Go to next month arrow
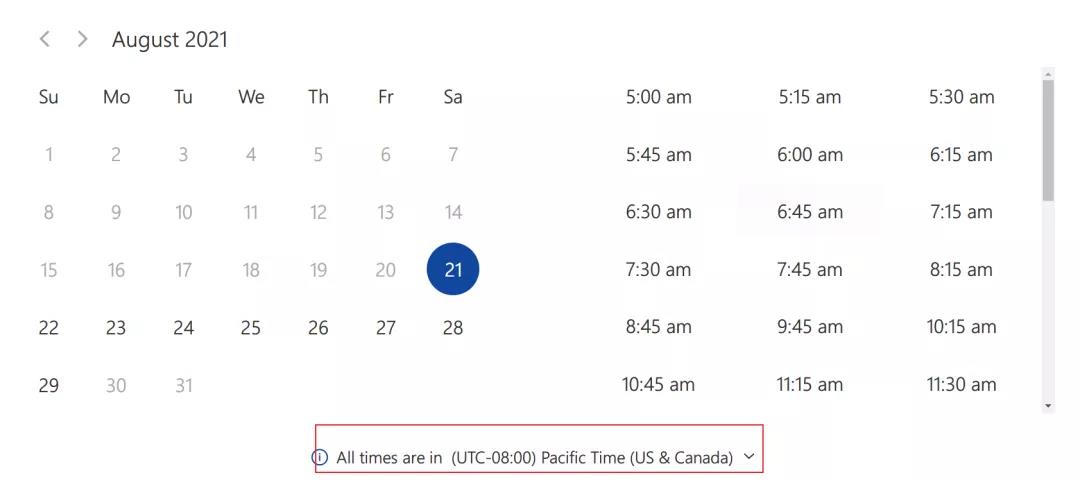Image resolution: width=1080 pixels, height=482 pixels. pos(83,39)
